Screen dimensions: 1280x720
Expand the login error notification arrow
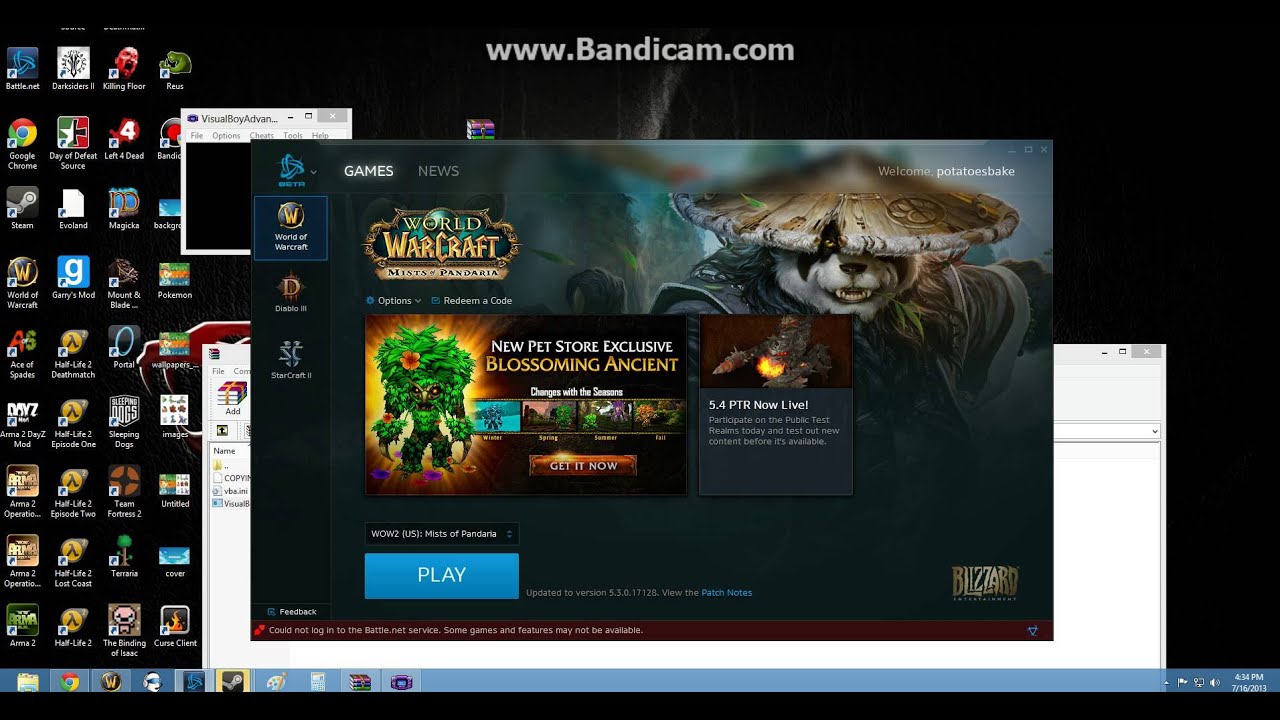point(1033,631)
